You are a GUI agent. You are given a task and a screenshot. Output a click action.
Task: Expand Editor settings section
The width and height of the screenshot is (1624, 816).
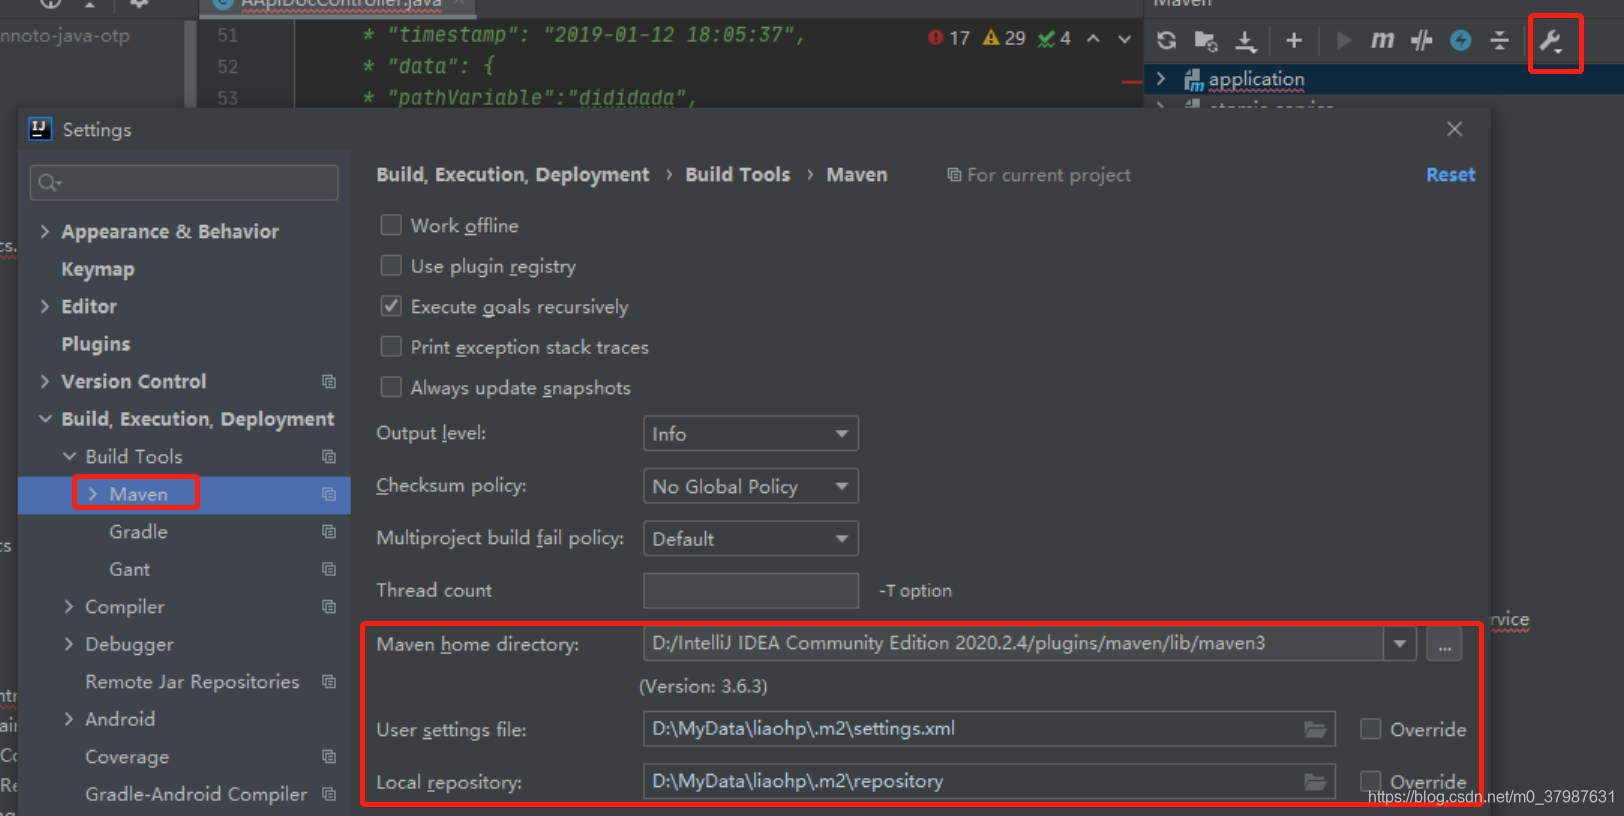45,306
